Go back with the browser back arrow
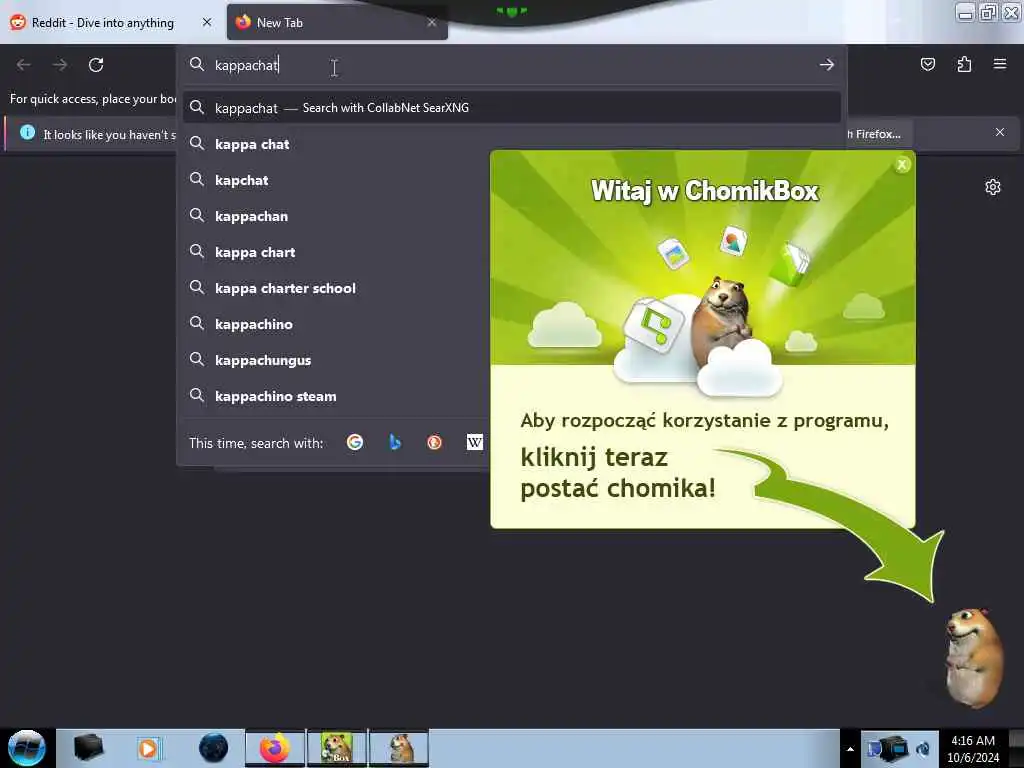This screenshot has height=768, width=1024. point(24,65)
